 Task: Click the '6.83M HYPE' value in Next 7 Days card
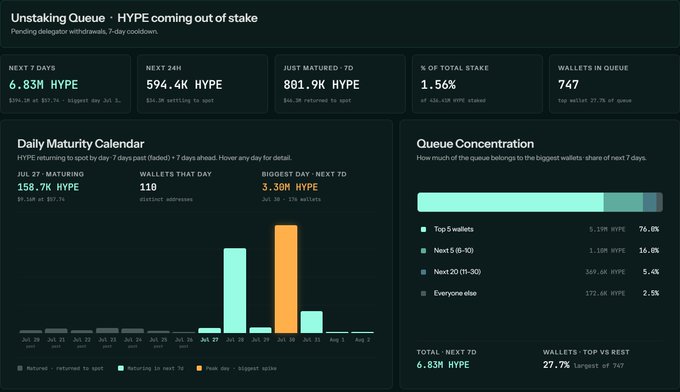coord(43,85)
